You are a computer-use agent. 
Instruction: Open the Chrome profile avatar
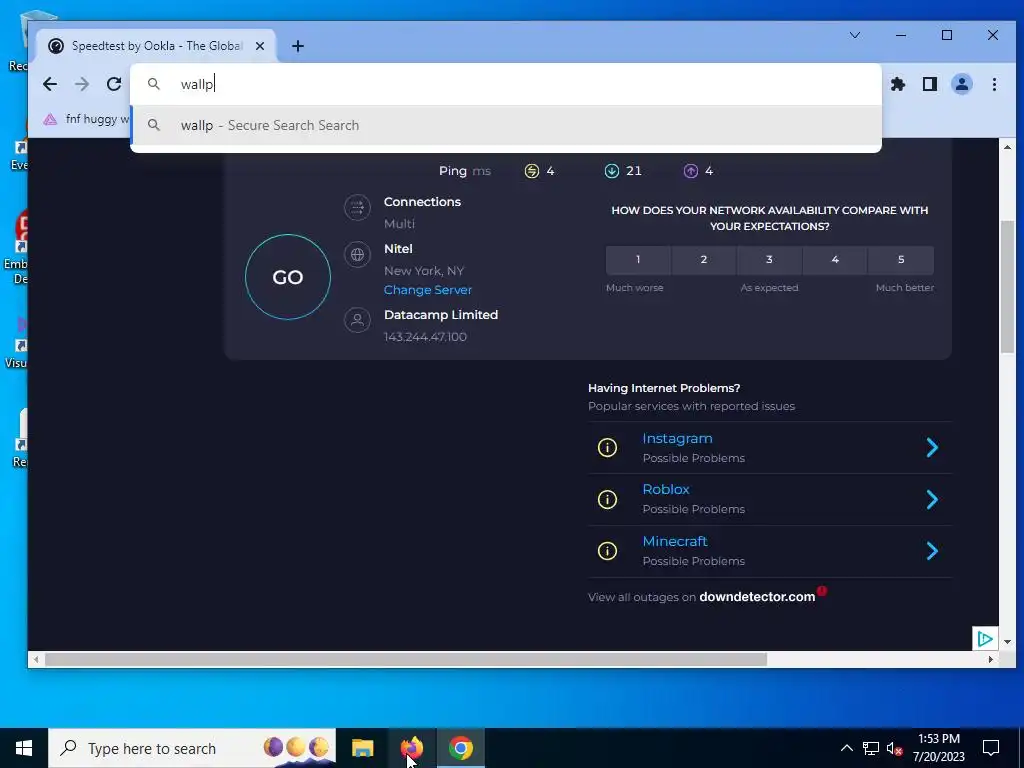click(x=961, y=84)
